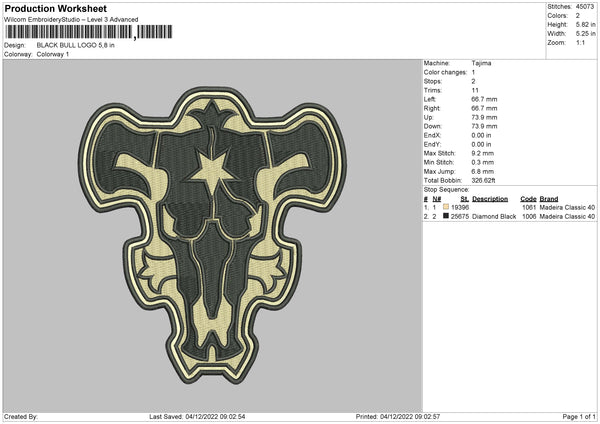The width and height of the screenshot is (600, 424).
Task: Click the black bull embroidery design preview
Action: click(213, 235)
